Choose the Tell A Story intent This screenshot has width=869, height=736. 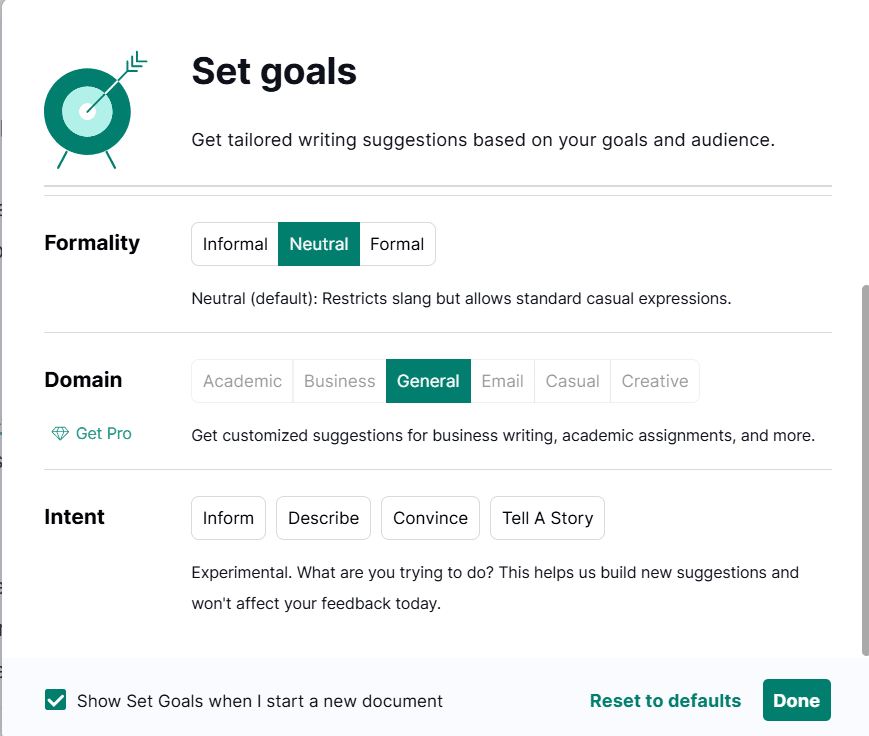pyautogui.click(x=547, y=518)
